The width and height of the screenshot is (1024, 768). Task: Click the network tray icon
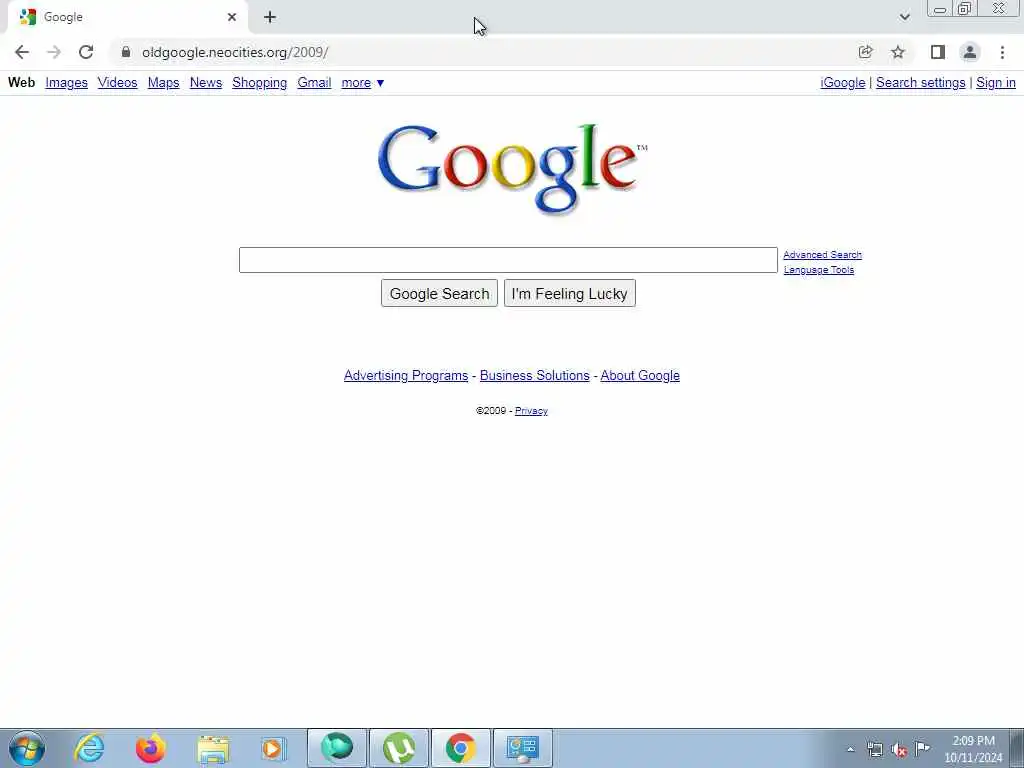point(874,749)
